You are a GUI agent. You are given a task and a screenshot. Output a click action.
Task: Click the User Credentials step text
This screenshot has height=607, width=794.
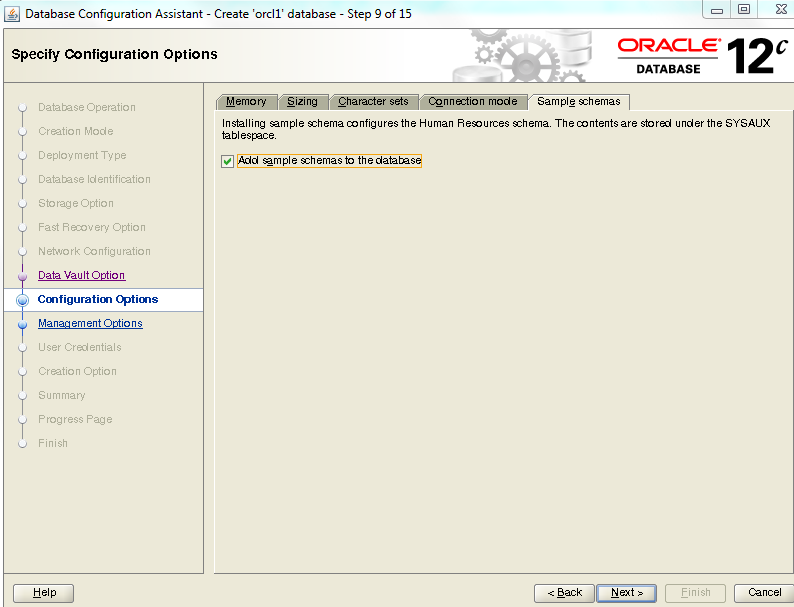click(x=80, y=347)
